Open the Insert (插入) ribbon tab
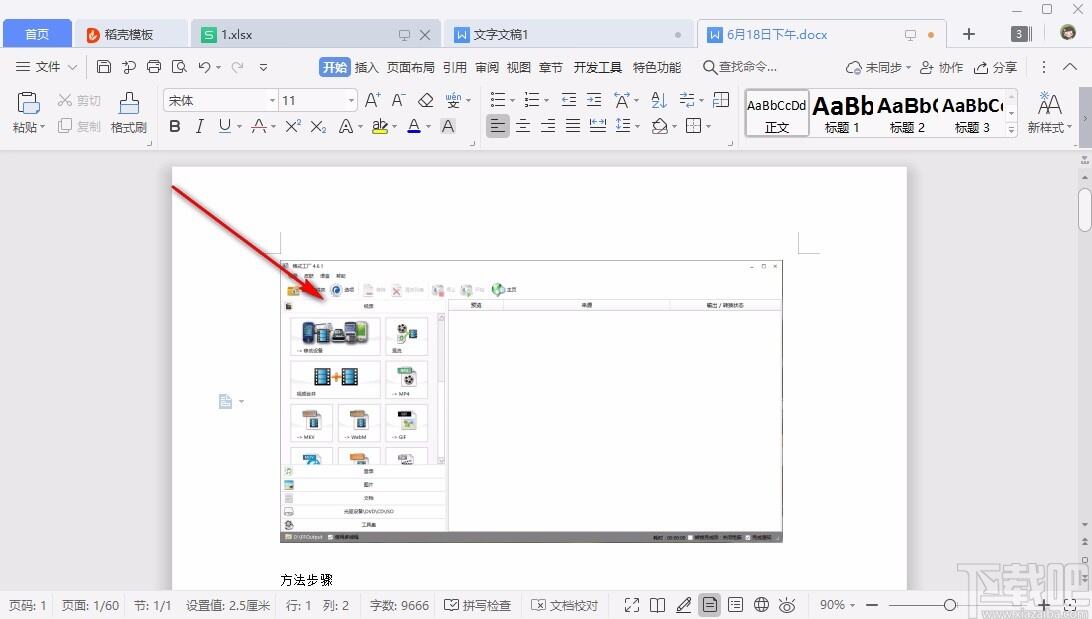The image size is (1092, 619). tap(366, 67)
